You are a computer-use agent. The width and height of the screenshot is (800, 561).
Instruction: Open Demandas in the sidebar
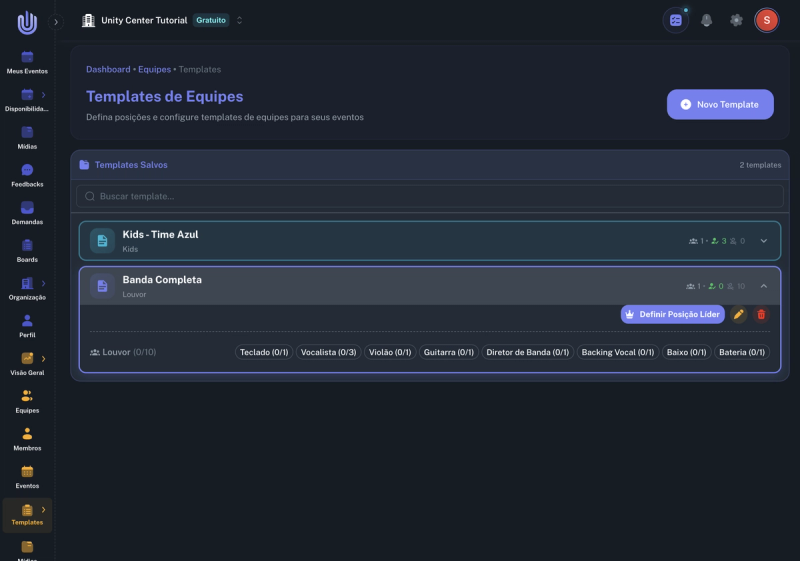(x=27, y=214)
